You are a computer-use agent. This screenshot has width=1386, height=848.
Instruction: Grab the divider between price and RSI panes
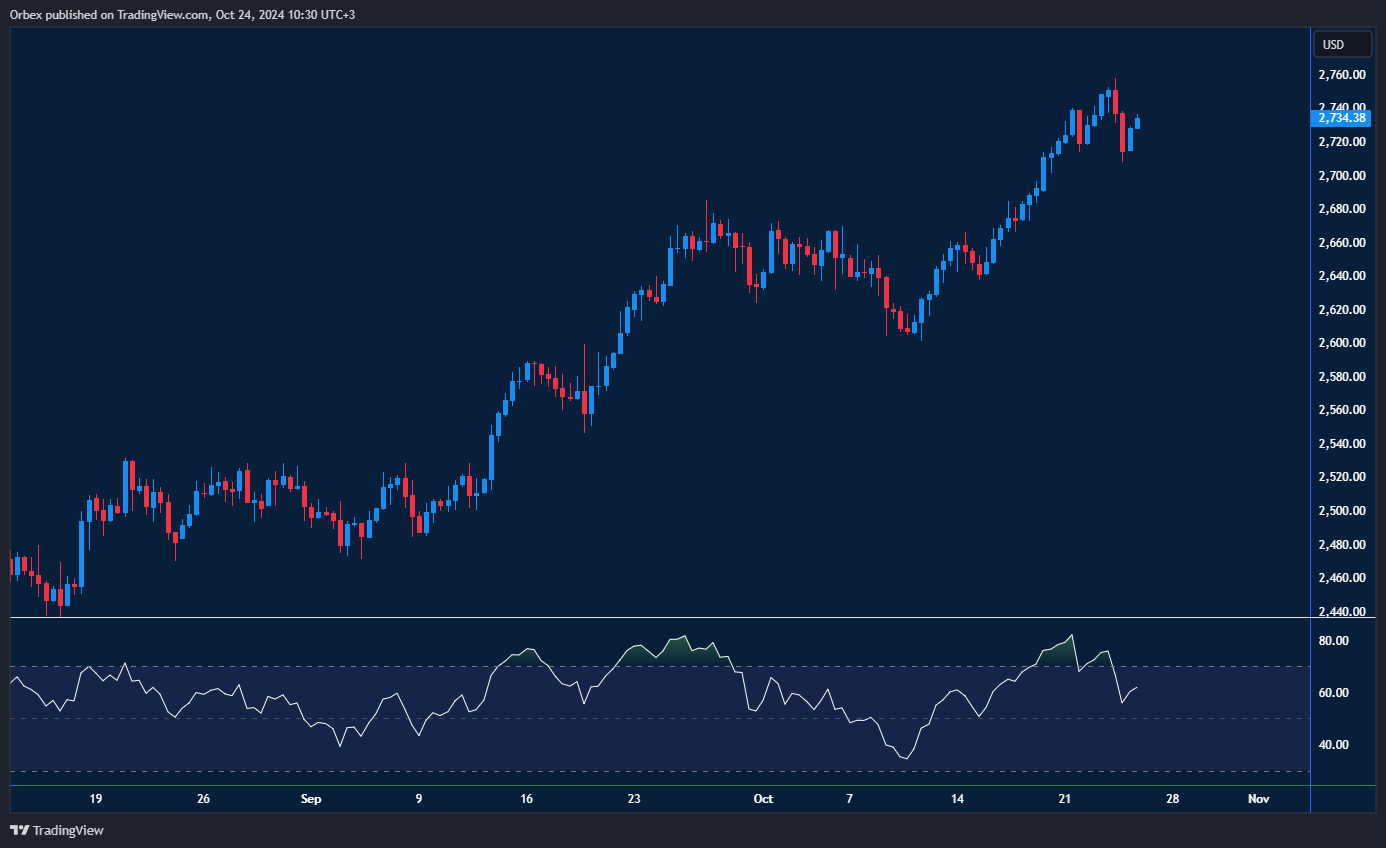(x=660, y=618)
